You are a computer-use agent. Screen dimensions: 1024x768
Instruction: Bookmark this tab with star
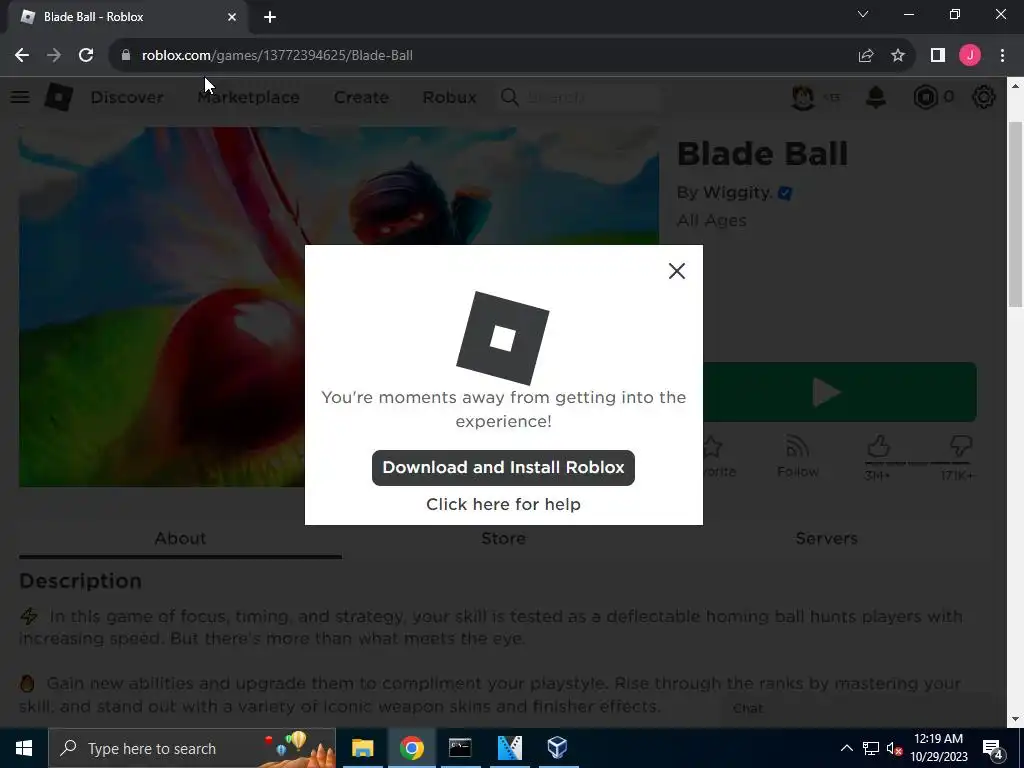[898, 56]
